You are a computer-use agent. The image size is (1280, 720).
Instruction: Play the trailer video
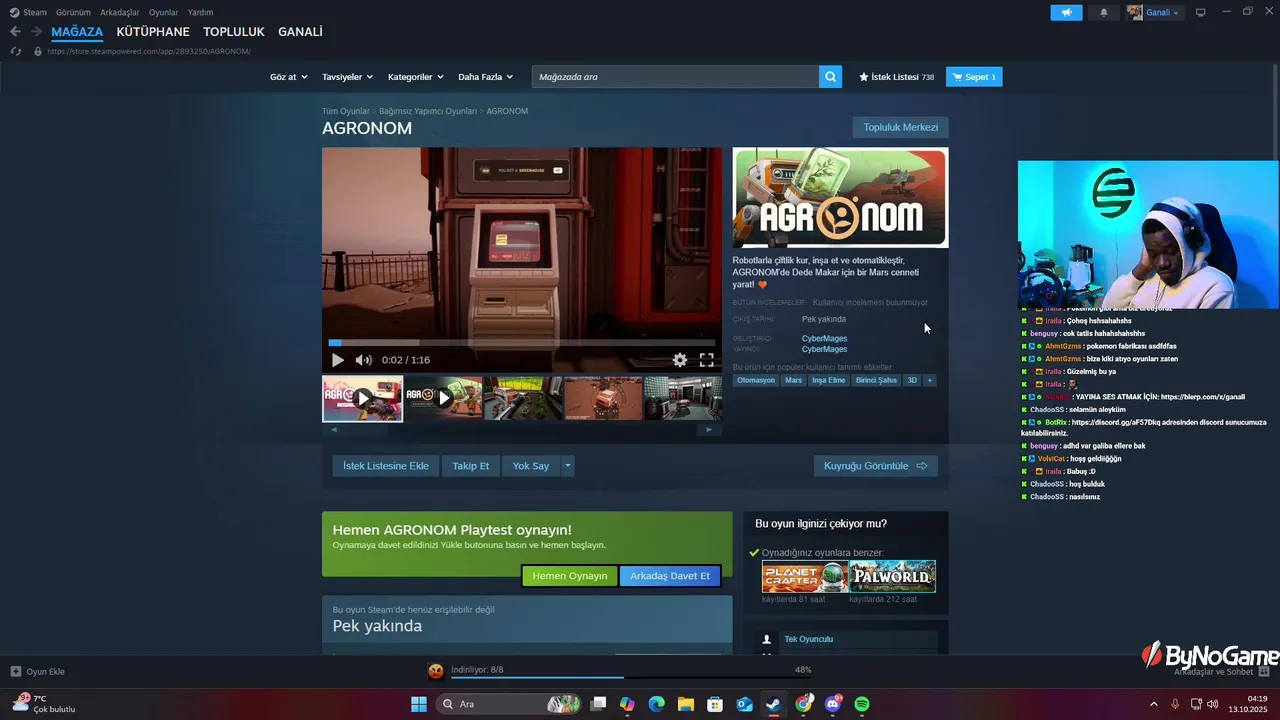pyautogui.click(x=337, y=360)
